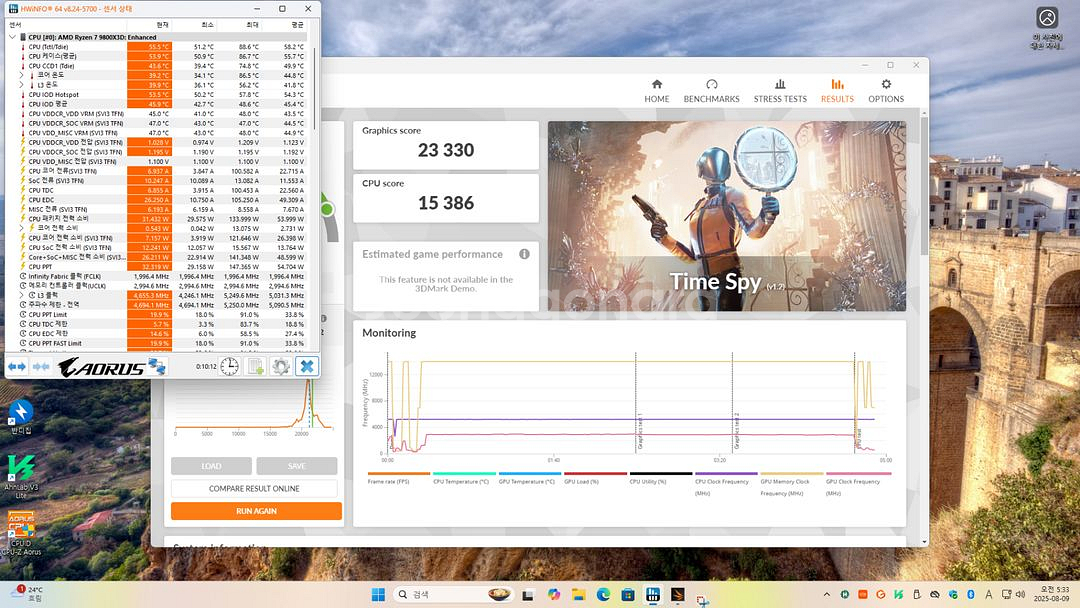
Task: Click the info icon beside Estimated game performance
Action: click(524, 254)
